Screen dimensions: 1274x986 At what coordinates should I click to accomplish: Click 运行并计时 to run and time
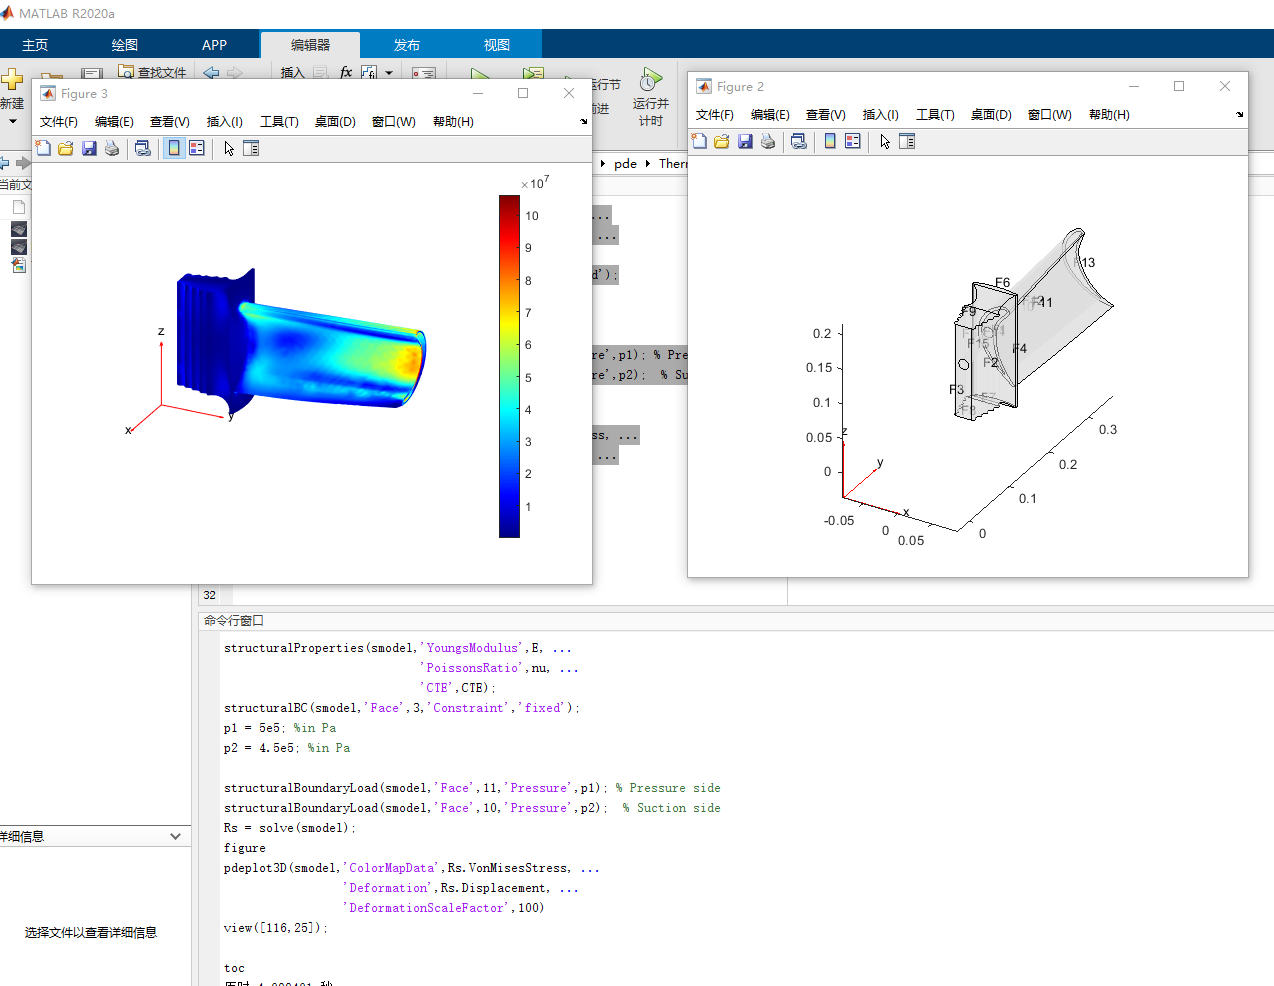(650, 92)
